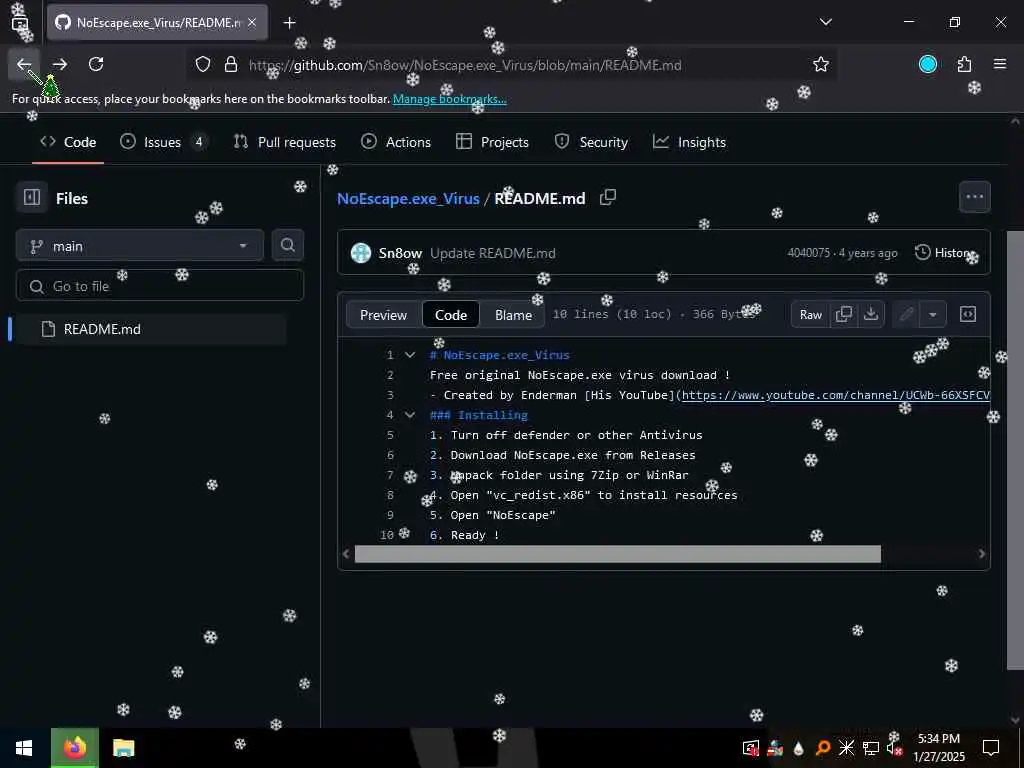Open File Explorer from the taskbar

(123, 748)
